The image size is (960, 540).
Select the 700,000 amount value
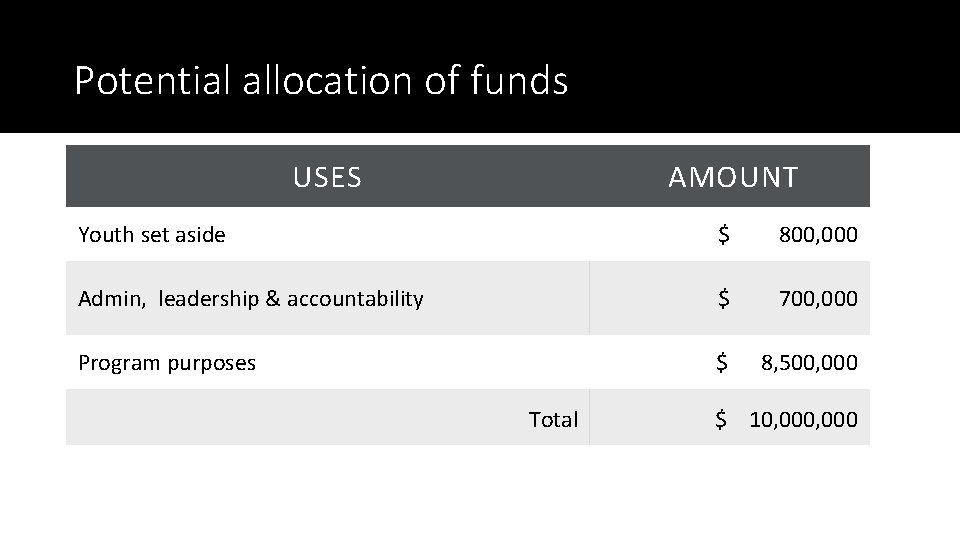818,298
